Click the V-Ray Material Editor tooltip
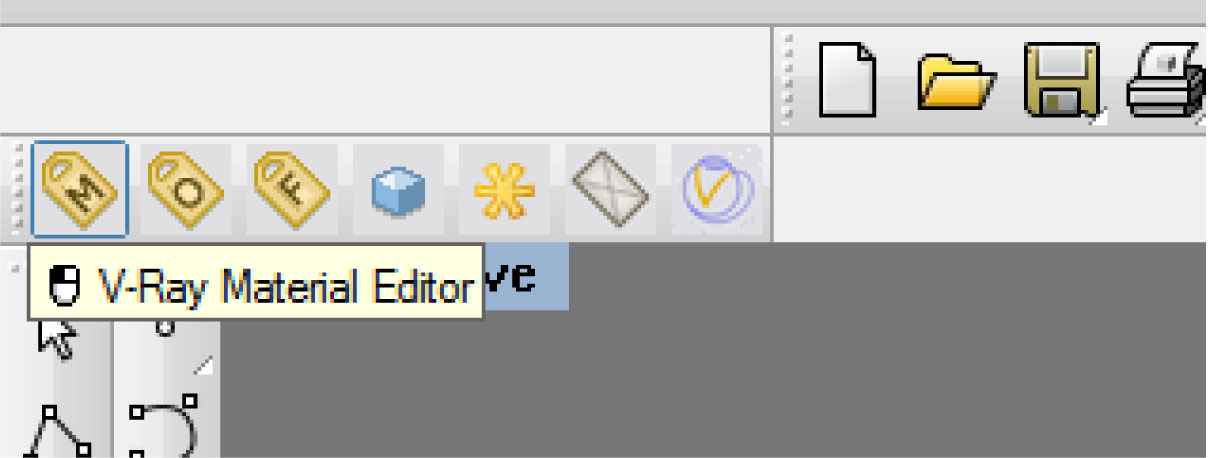The width and height of the screenshot is (1208, 458). click(x=256, y=287)
